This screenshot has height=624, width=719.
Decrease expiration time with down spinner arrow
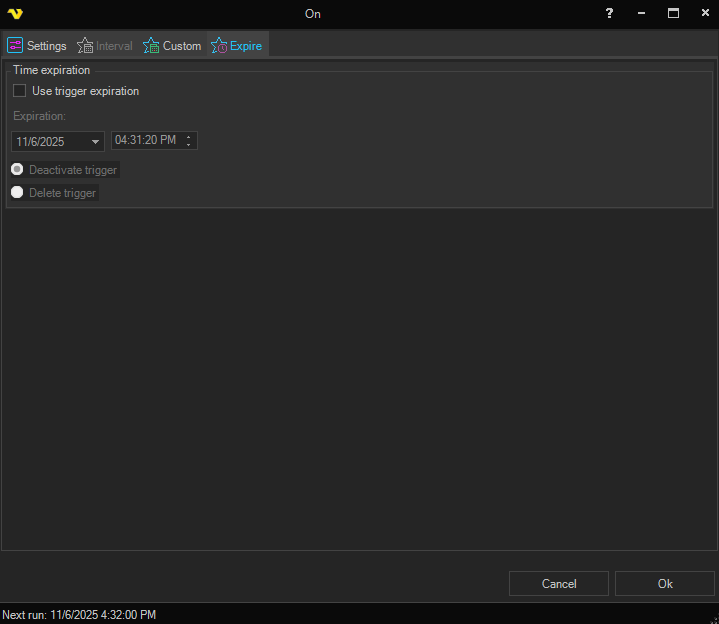pyautogui.click(x=189, y=145)
